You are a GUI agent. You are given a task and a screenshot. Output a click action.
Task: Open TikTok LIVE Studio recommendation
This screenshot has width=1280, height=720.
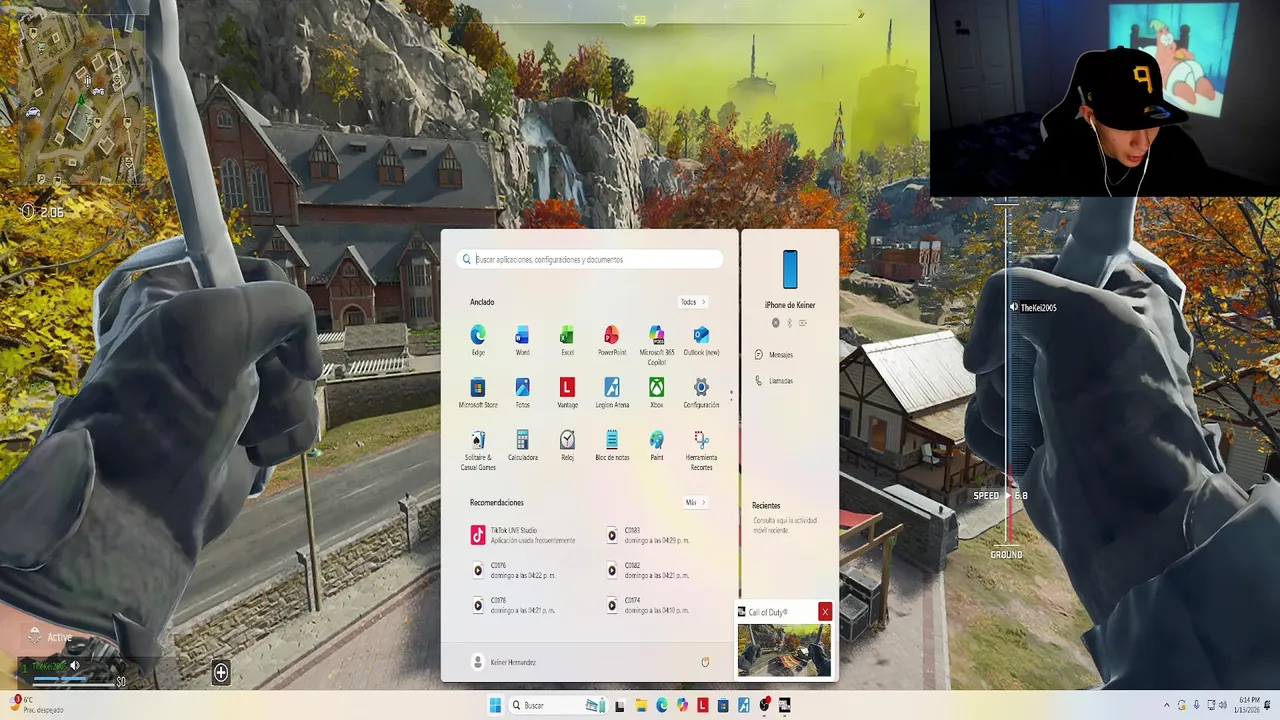coord(523,535)
